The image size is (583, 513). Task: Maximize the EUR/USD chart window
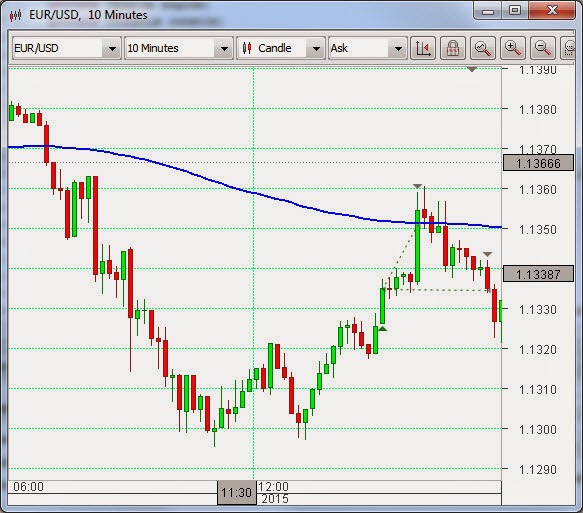click(515, 11)
